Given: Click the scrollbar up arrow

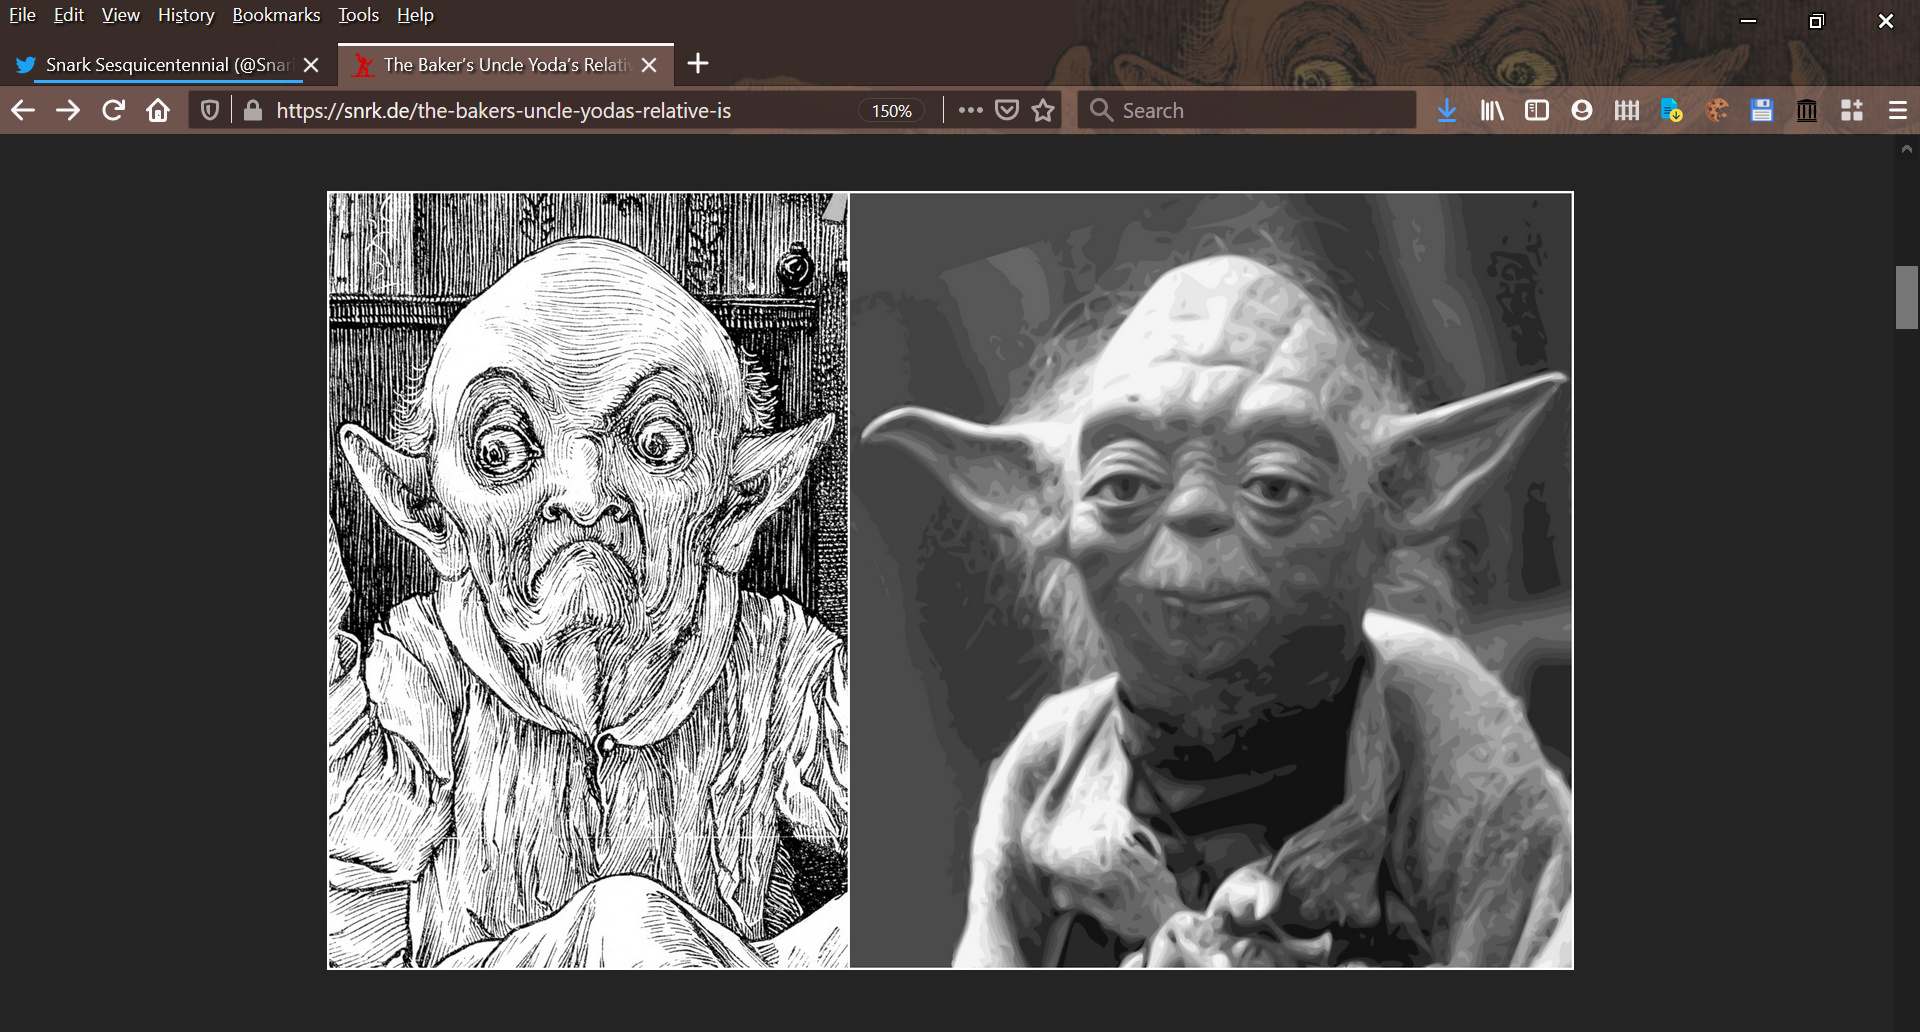Looking at the screenshot, I should point(1906,149).
